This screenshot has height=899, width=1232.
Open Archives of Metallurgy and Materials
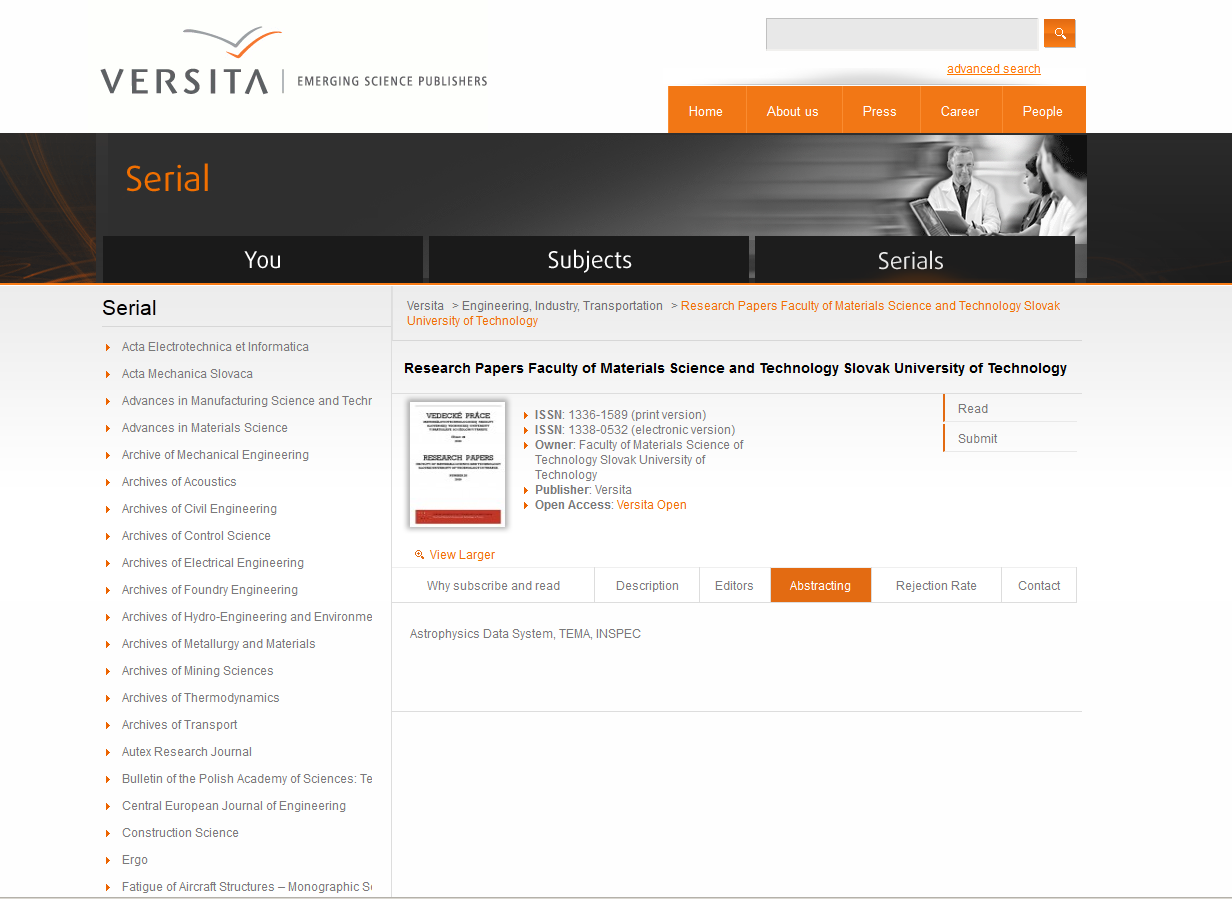click(x=219, y=644)
